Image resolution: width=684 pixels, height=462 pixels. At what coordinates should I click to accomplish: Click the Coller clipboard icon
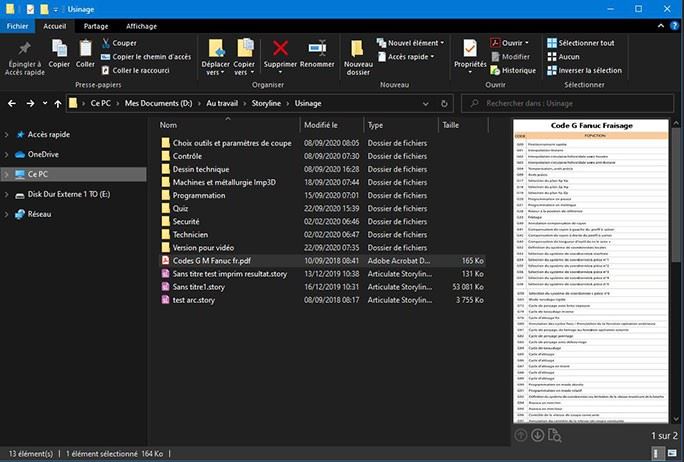point(85,49)
